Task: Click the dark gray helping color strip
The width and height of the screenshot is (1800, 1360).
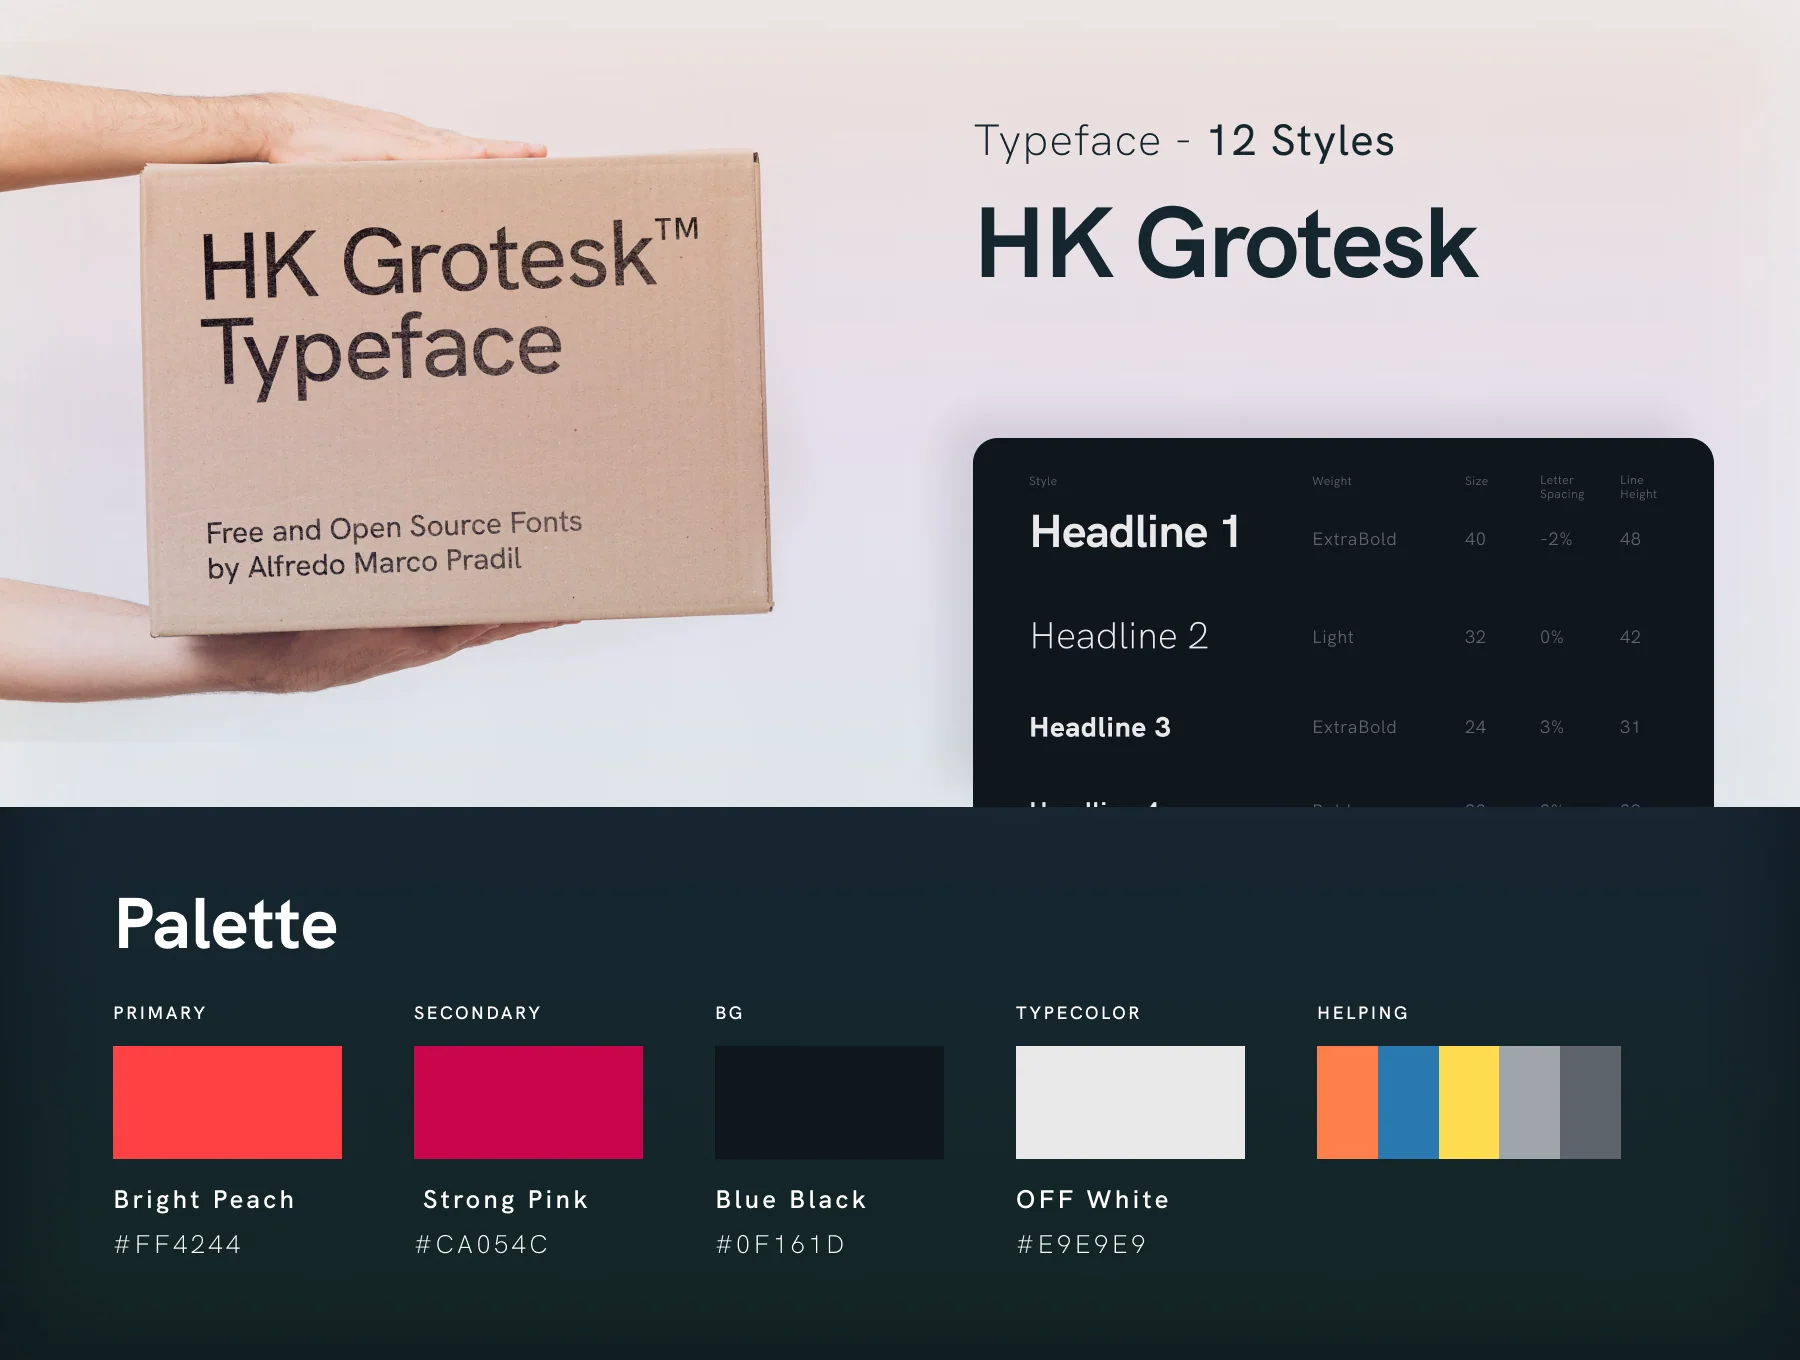Action: [1590, 1102]
